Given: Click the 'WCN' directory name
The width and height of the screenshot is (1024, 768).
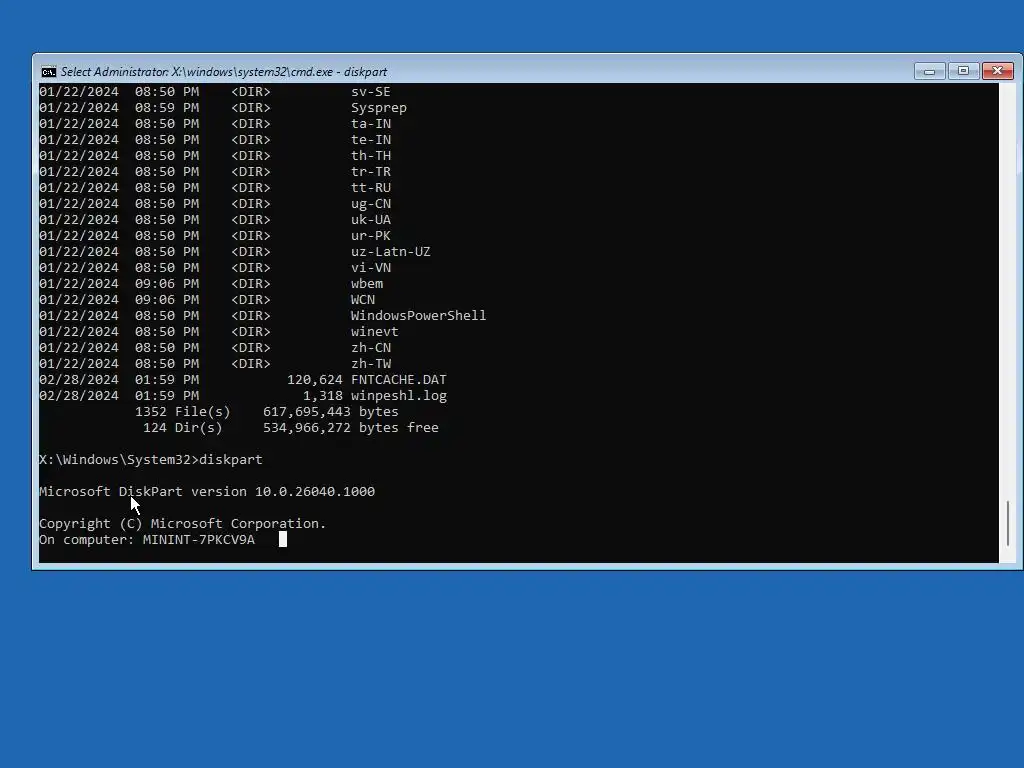Looking at the screenshot, I should [362, 300].
